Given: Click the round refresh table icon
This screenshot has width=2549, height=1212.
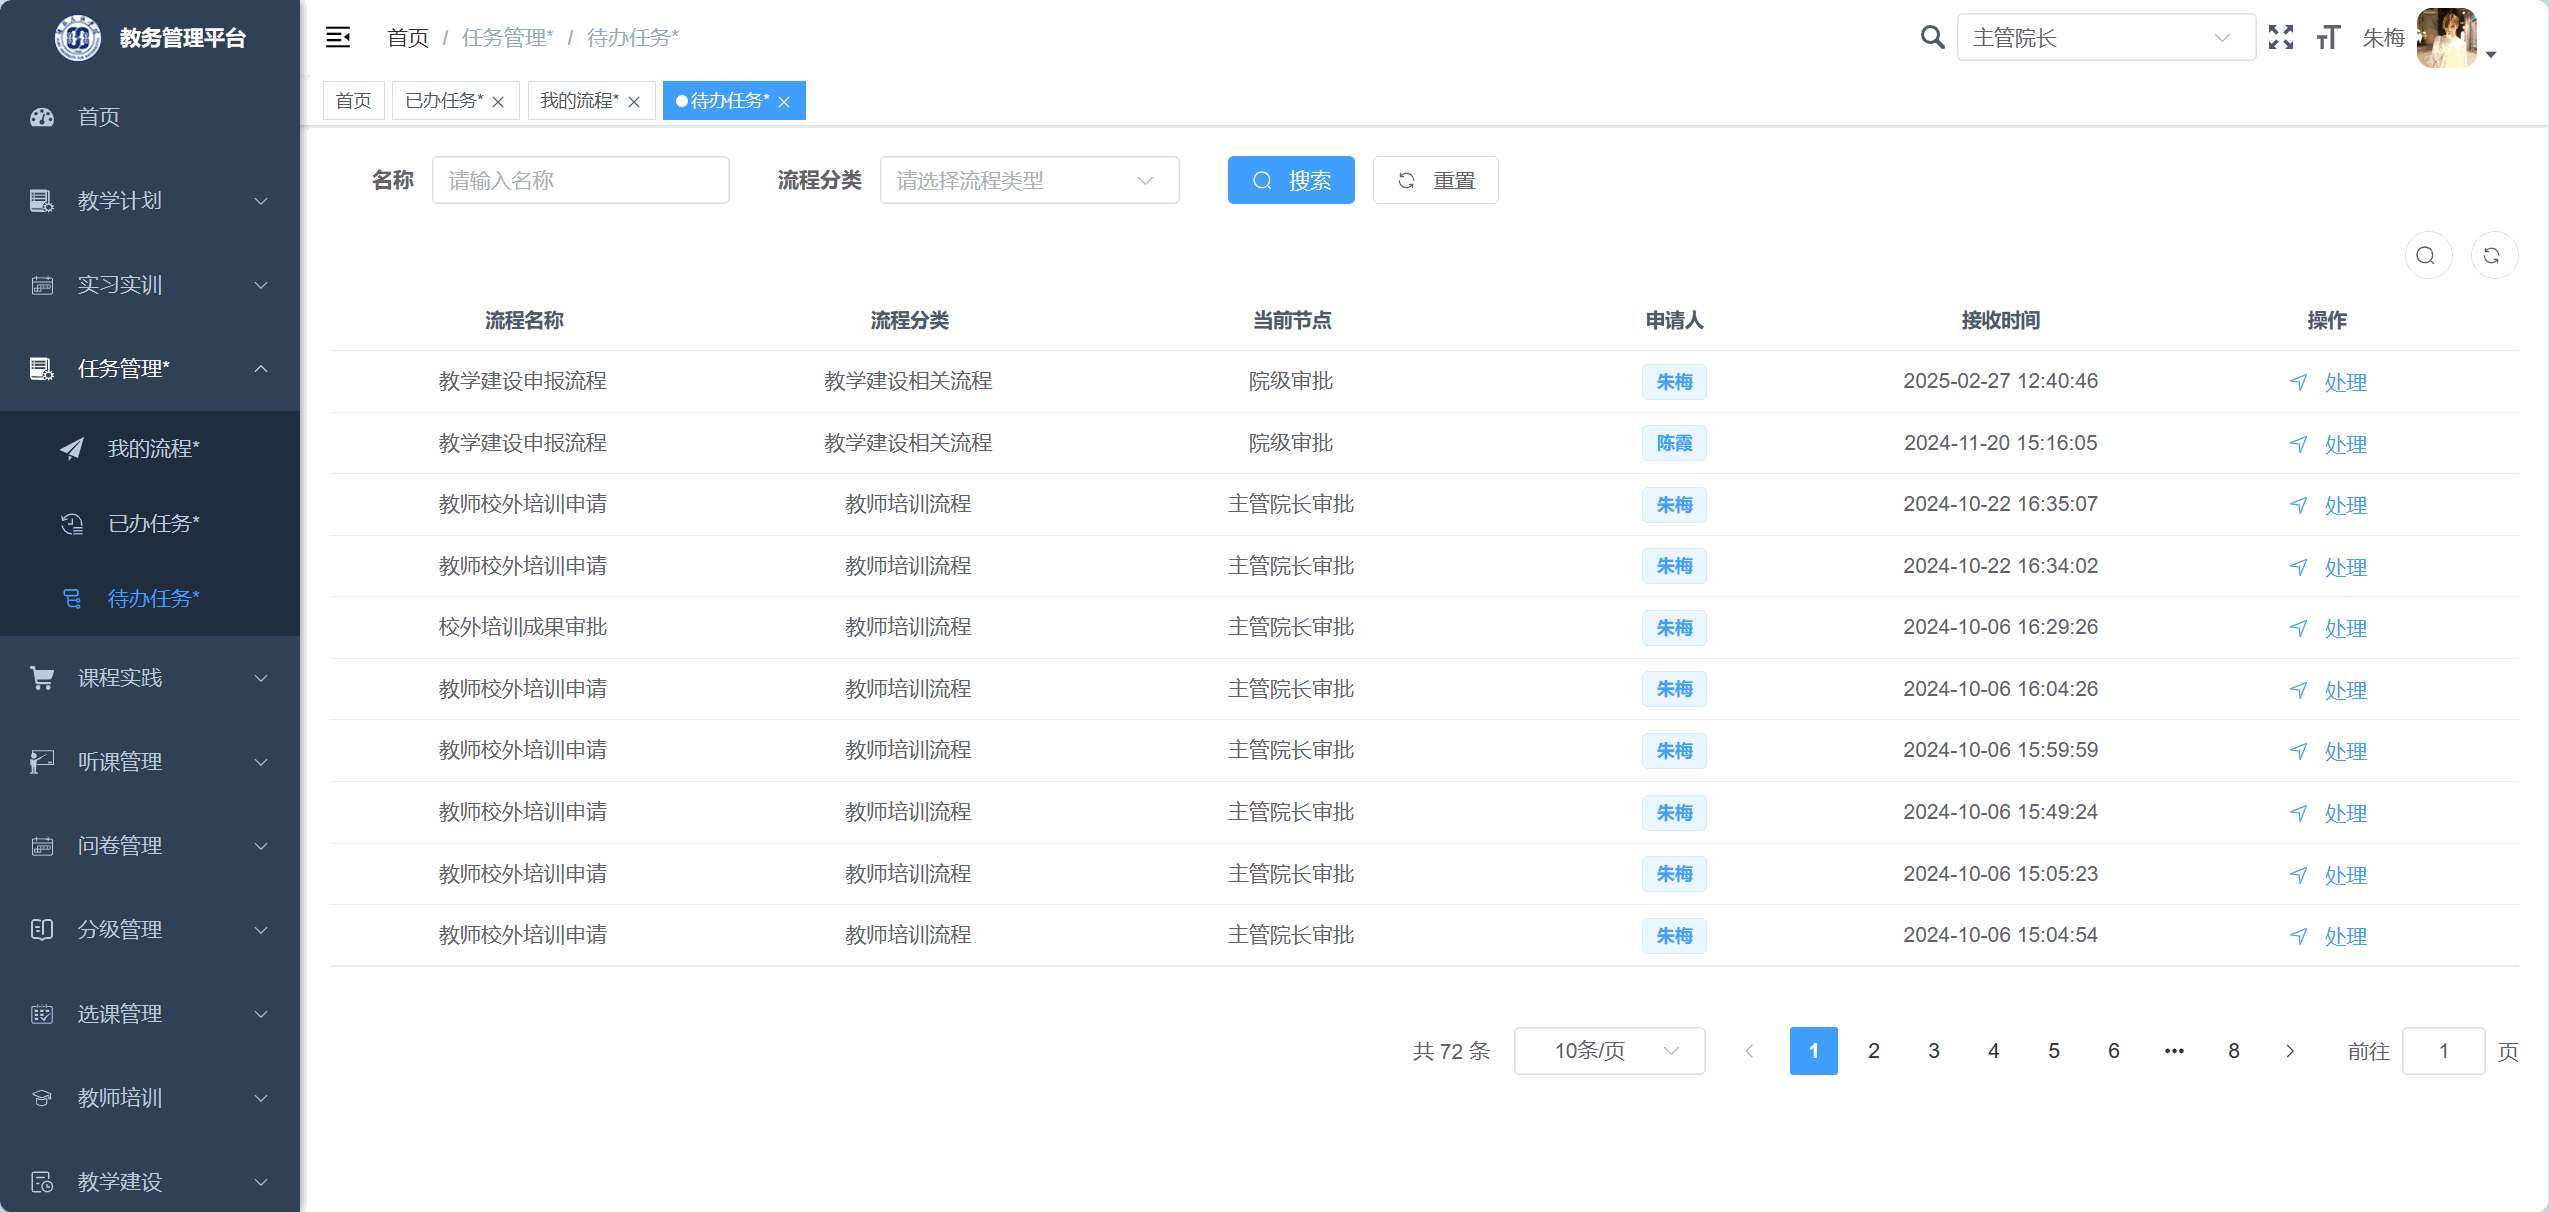Looking at the screenshot, I should tap(2492, 256).
